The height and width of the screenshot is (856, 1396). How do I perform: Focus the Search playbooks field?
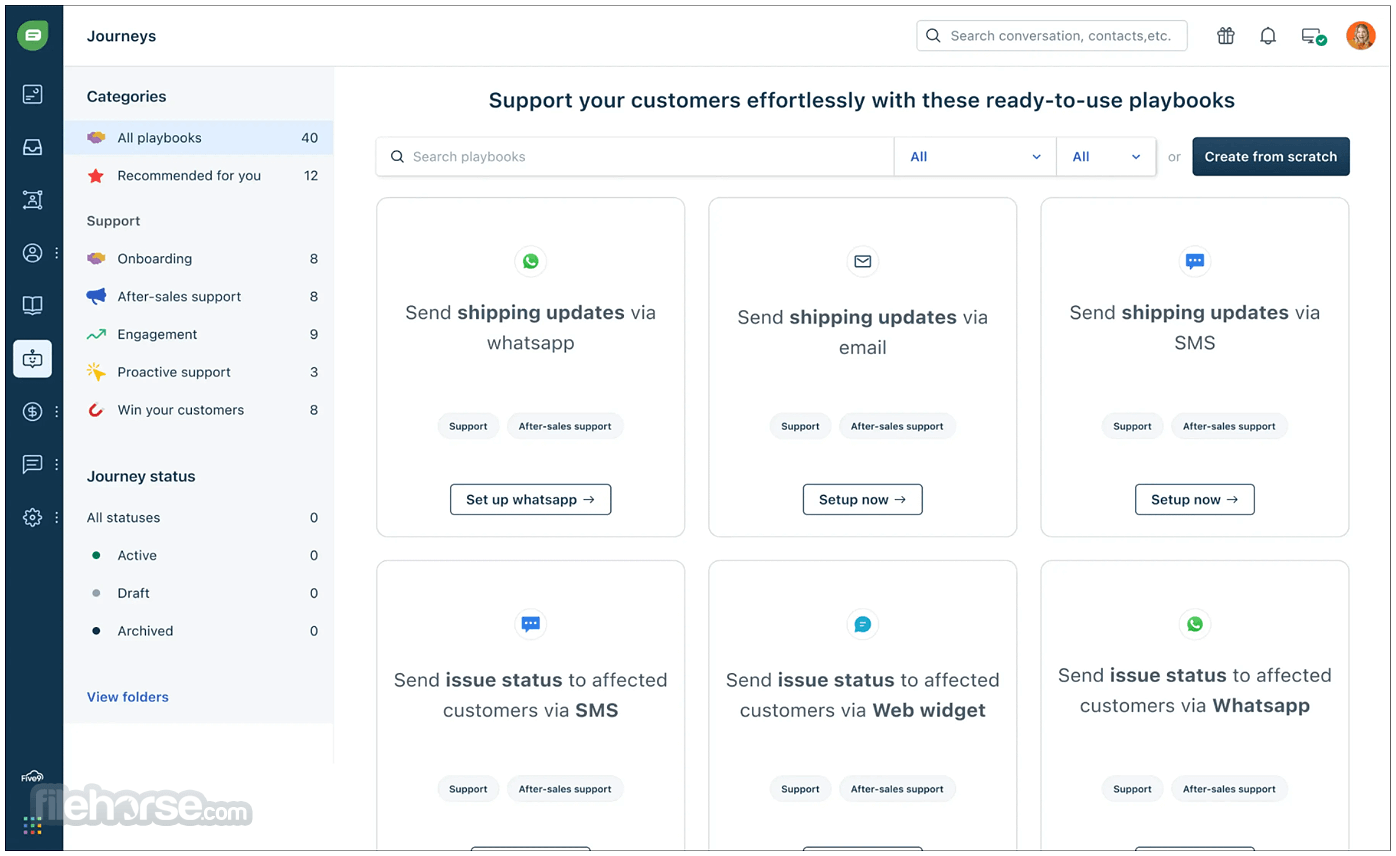[635, 157]
